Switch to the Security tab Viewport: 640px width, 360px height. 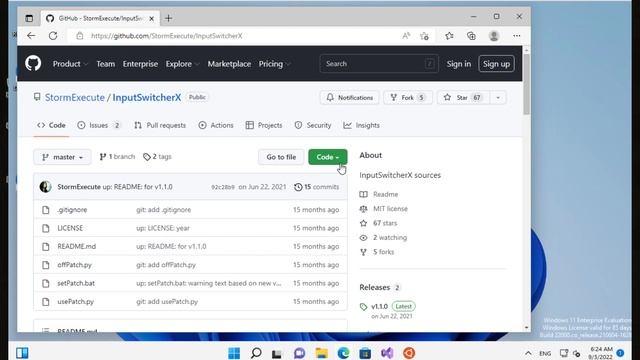click(x=313, y=125)
